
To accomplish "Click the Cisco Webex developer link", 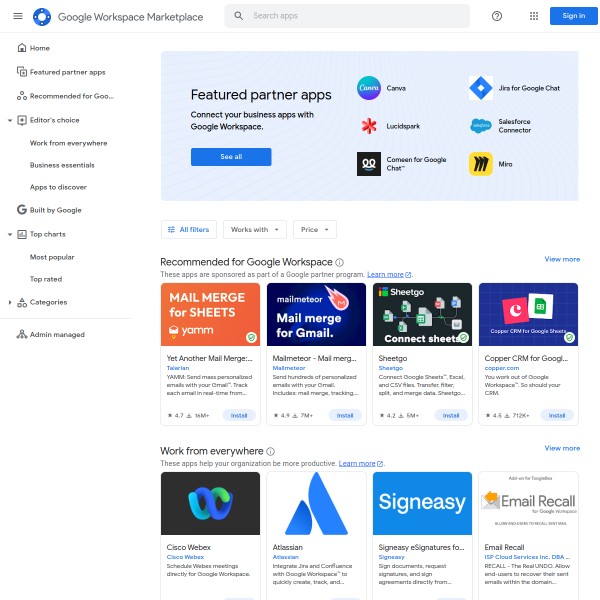I will (185, 557).
